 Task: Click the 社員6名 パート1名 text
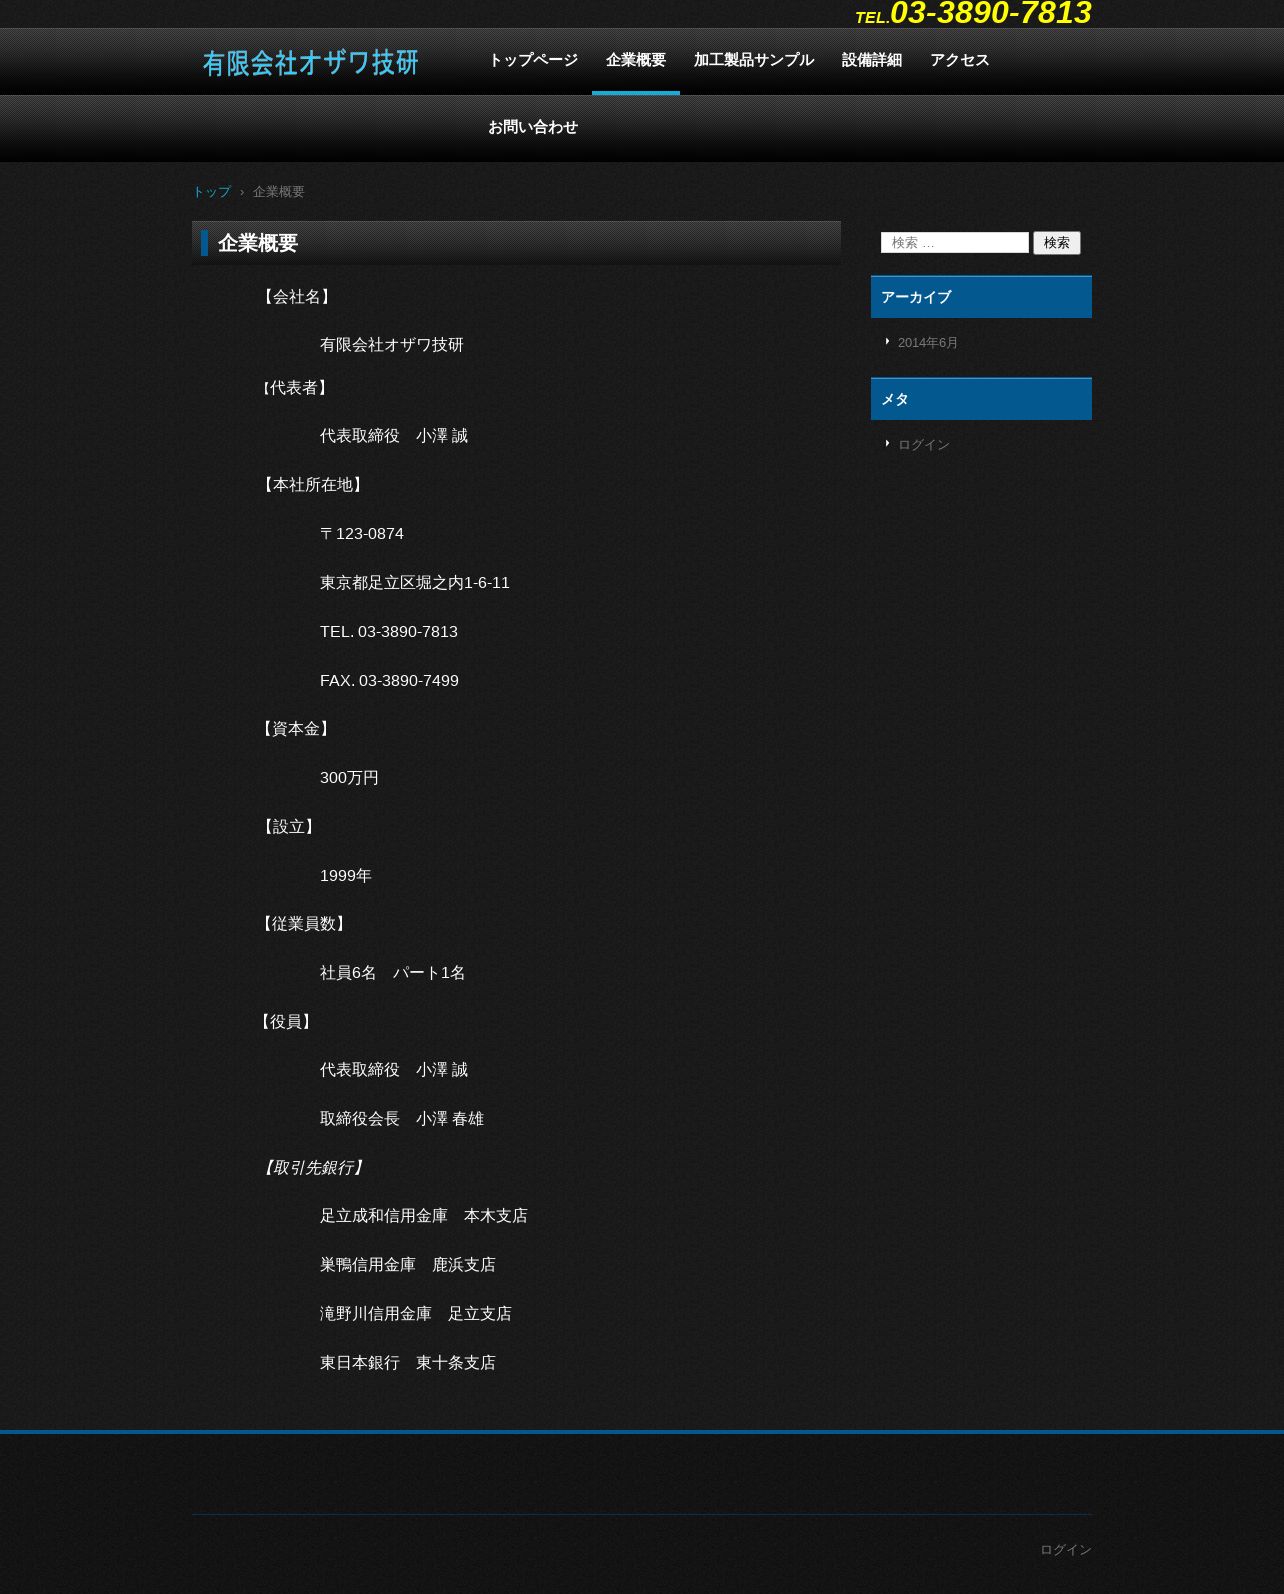[x=393, y=973]
